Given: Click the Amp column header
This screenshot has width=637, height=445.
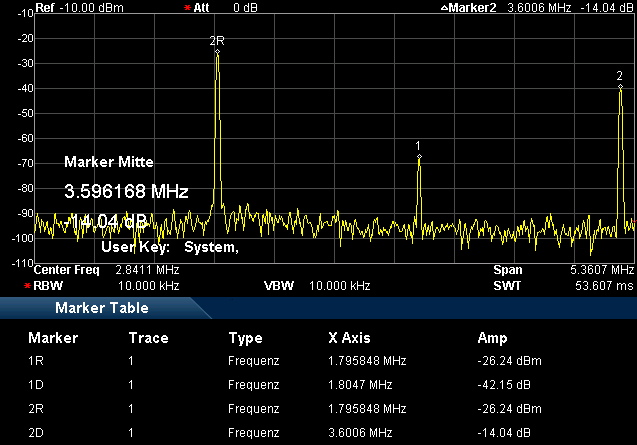Looking at the screenshot, I should (492, 338).
